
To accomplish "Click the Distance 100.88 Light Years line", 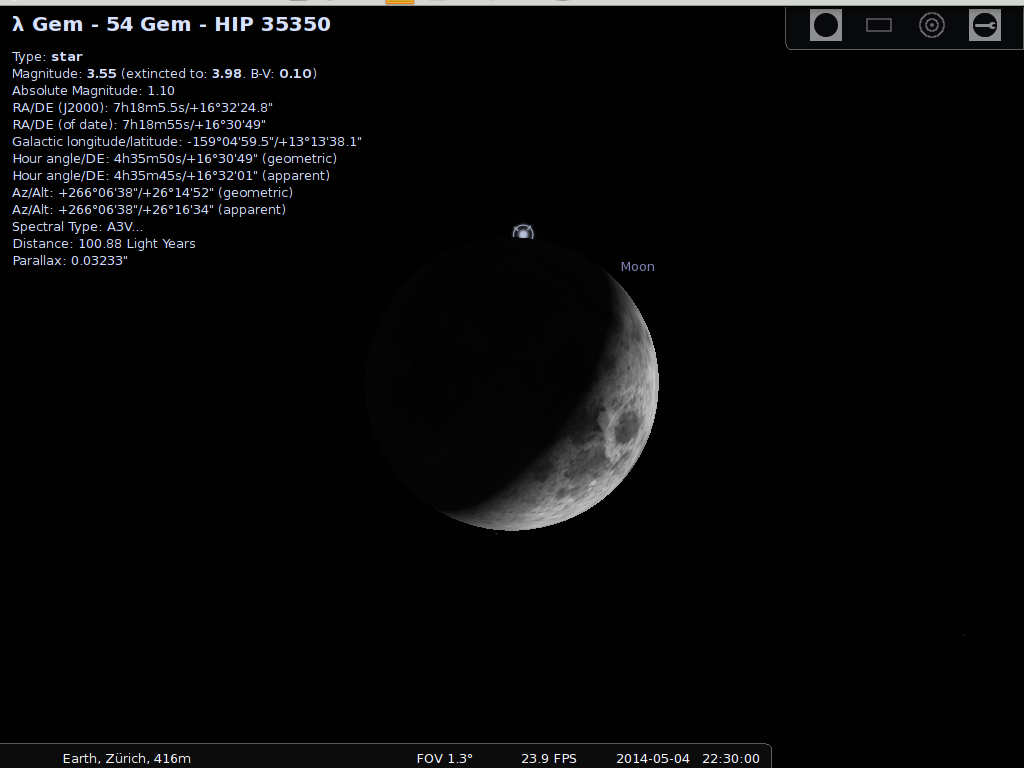I will tap(103, 244).
